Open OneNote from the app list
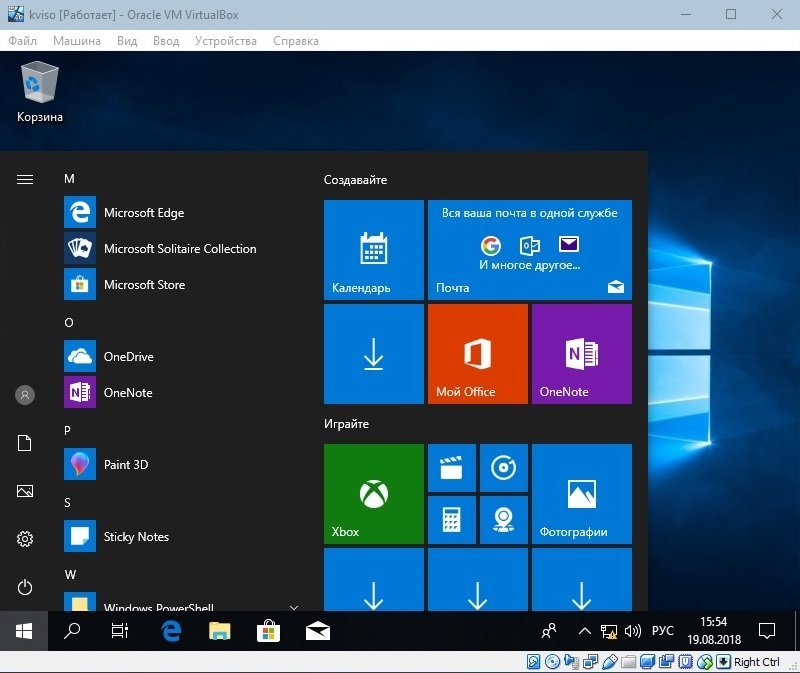800x673 pixels. [179, 392]
